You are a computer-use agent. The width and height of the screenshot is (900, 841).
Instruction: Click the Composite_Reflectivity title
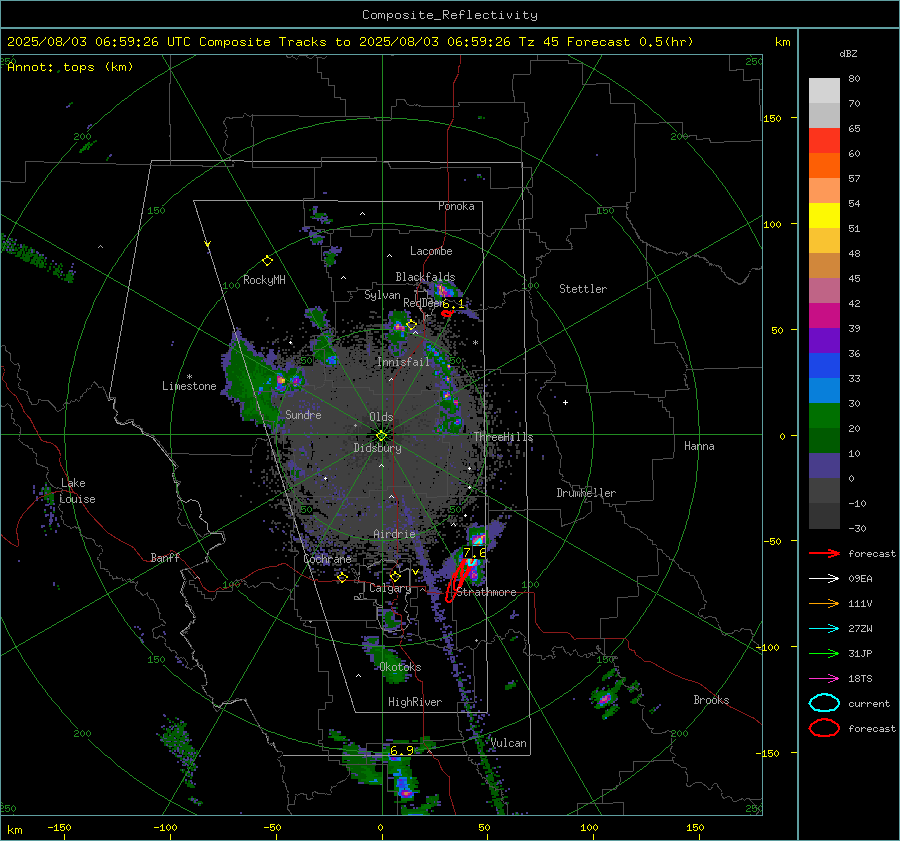[449, 15]
